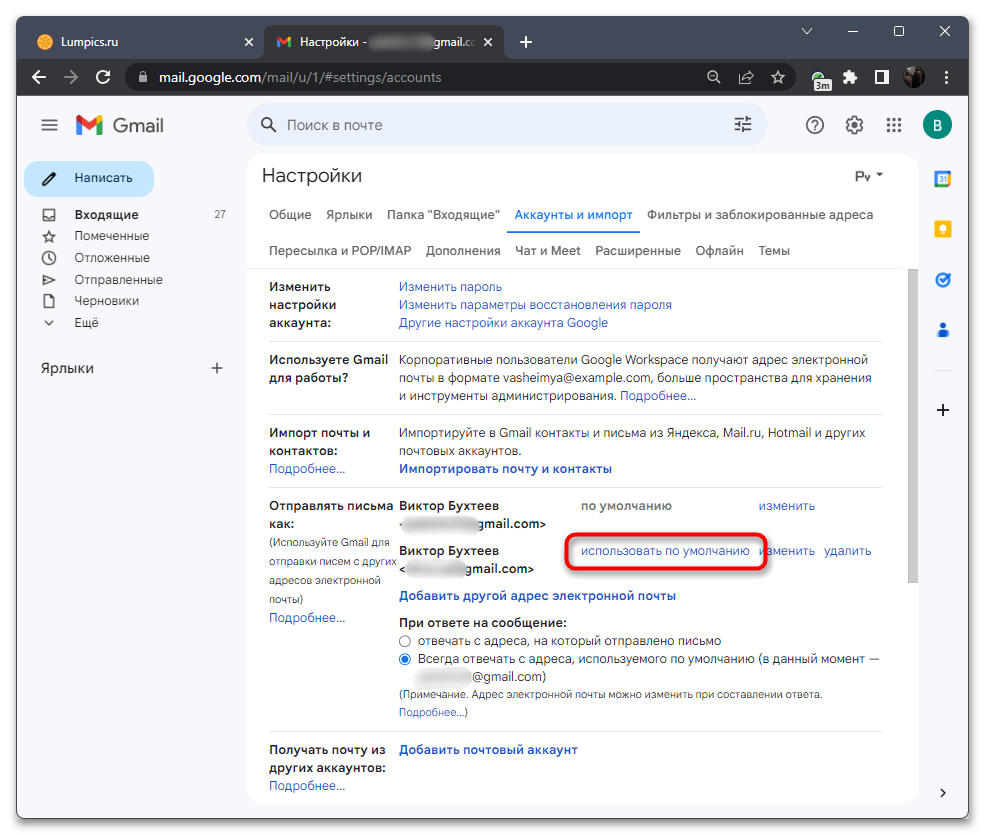Open Google Keep side panel icon
Image resolution: width=985 pixels, height=835 pixels.
[x=942, y=229]
